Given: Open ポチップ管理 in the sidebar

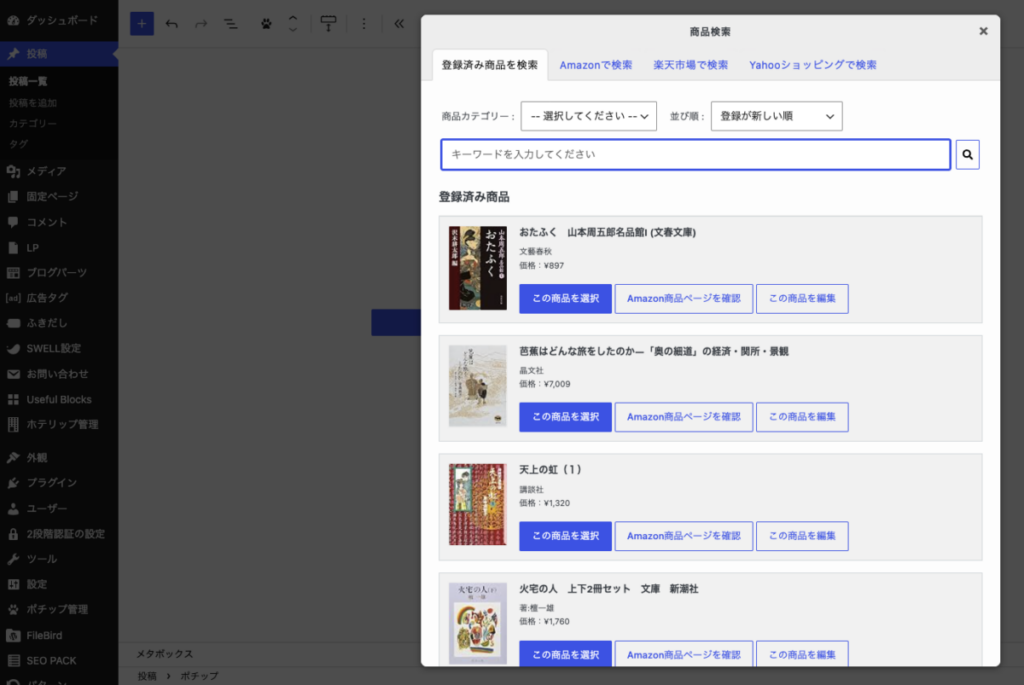Looking at the screenshot, I should [59, 609].
